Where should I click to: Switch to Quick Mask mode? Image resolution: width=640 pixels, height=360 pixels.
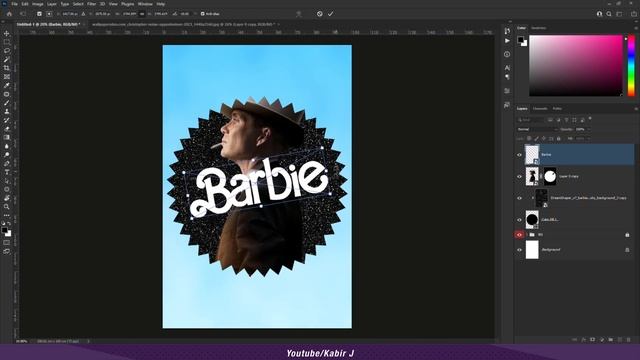pos(7,242)
